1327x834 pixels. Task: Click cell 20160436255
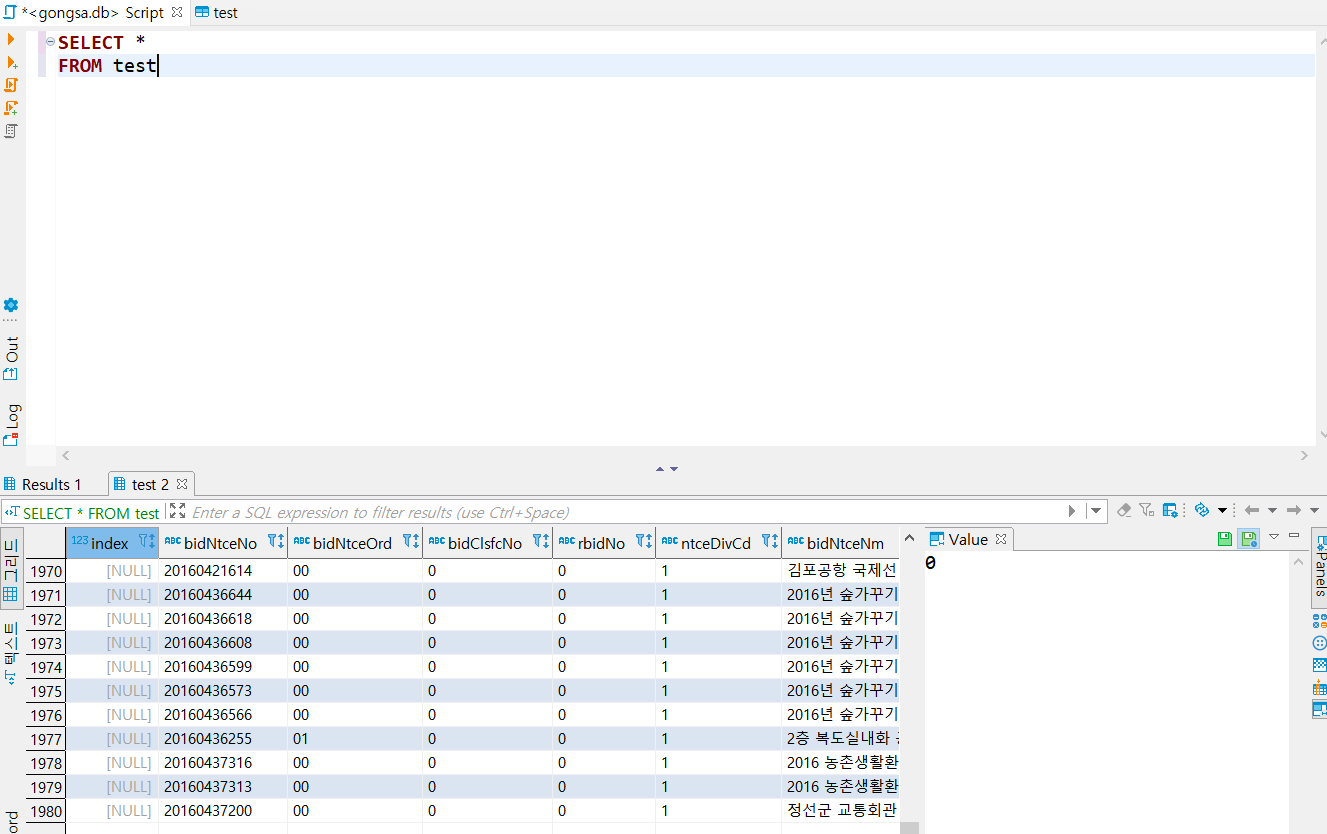223,739
